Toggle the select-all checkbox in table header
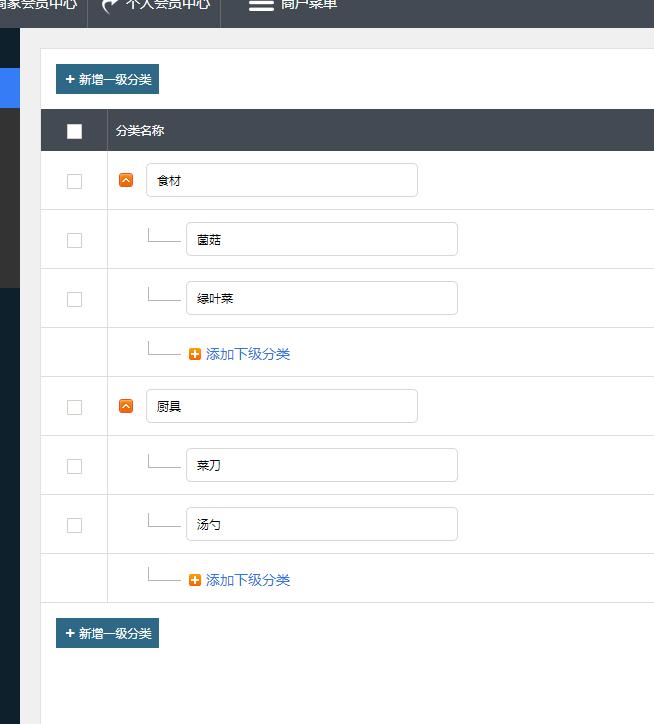Viewport: 654px width, 724px height. [74, 131]
